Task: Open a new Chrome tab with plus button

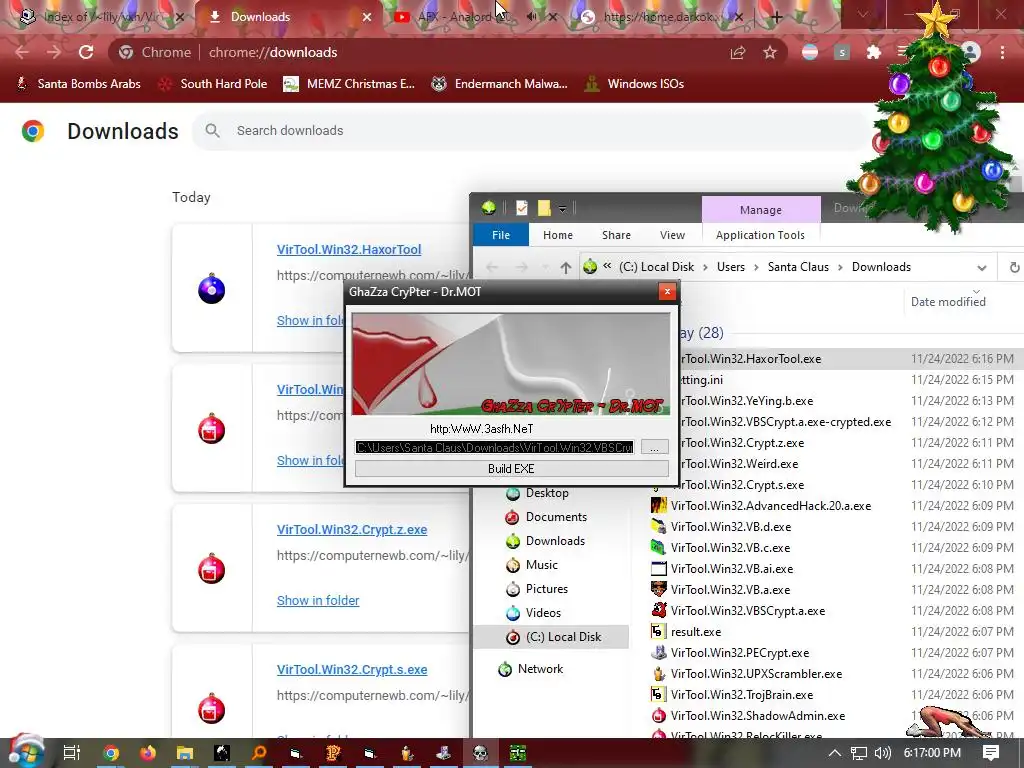Action: point(776,17)
